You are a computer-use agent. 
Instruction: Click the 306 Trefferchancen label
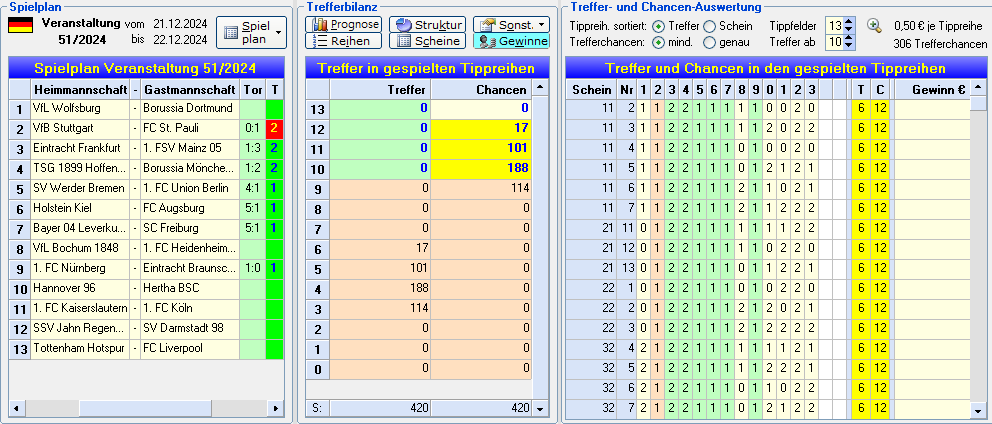click(x=940, y=44)
